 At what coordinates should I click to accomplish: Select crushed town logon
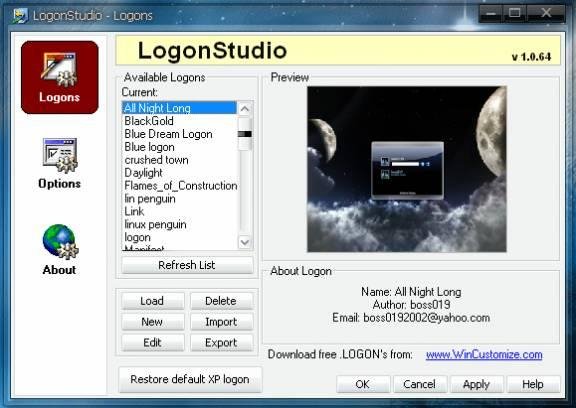tap(179, 160)
